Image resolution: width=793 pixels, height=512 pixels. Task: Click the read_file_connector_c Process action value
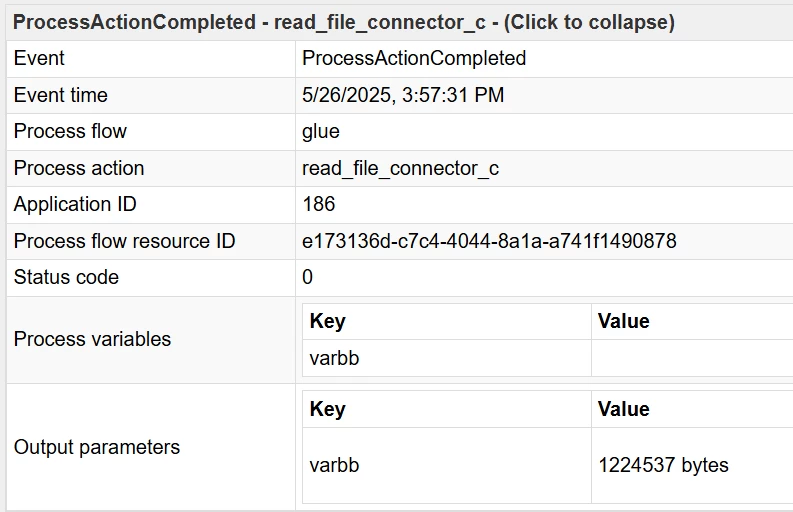[x=400, y=168]
